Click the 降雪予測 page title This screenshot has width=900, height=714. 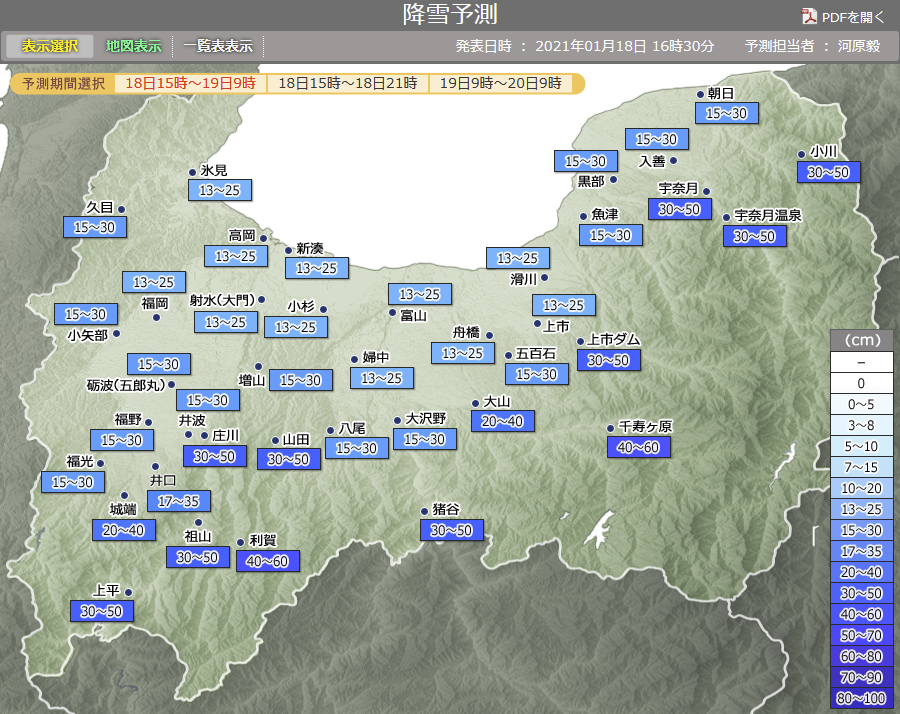[449, 14]
